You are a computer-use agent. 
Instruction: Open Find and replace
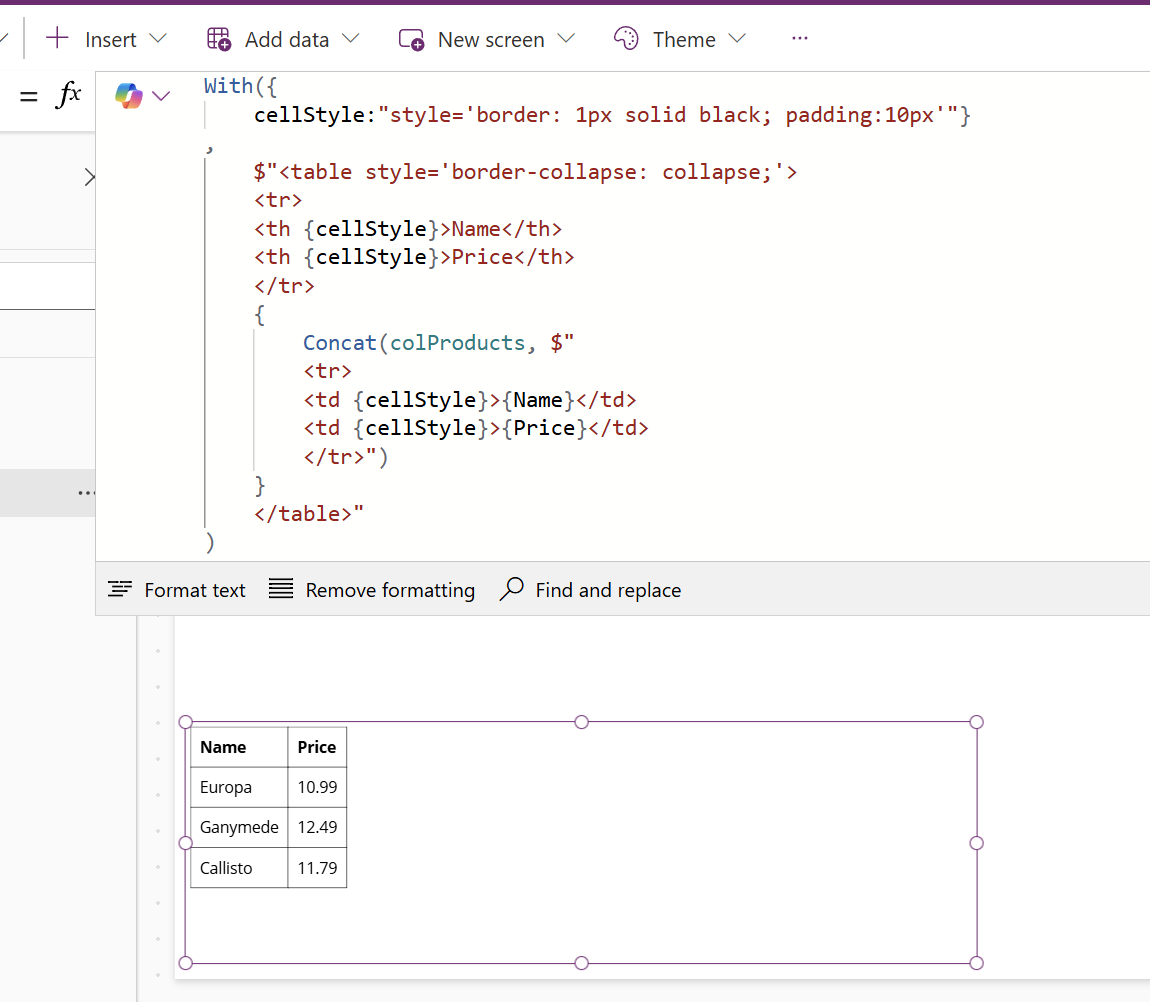pyautogui.click(x=590, y=590)
